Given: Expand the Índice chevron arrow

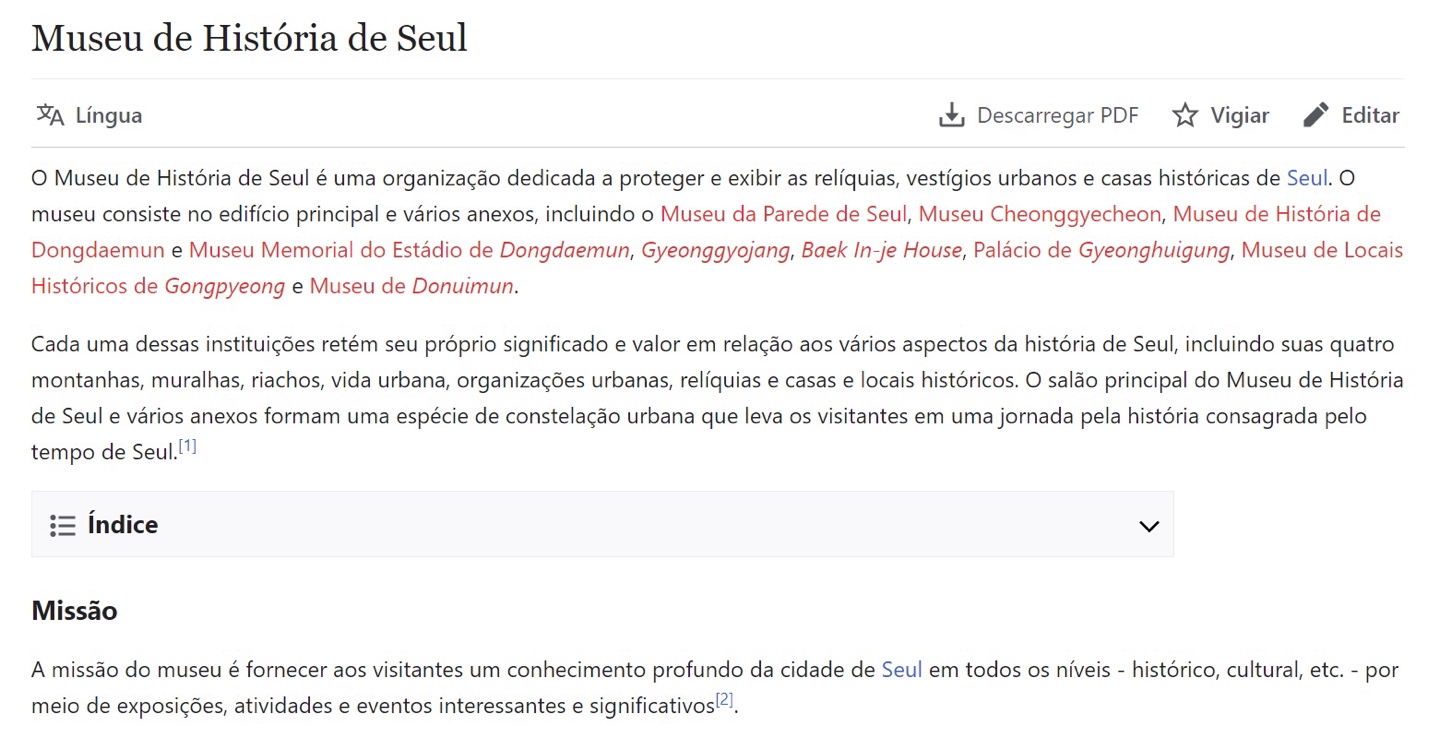Looking at the screenshot, I should tap(1149, 526).
